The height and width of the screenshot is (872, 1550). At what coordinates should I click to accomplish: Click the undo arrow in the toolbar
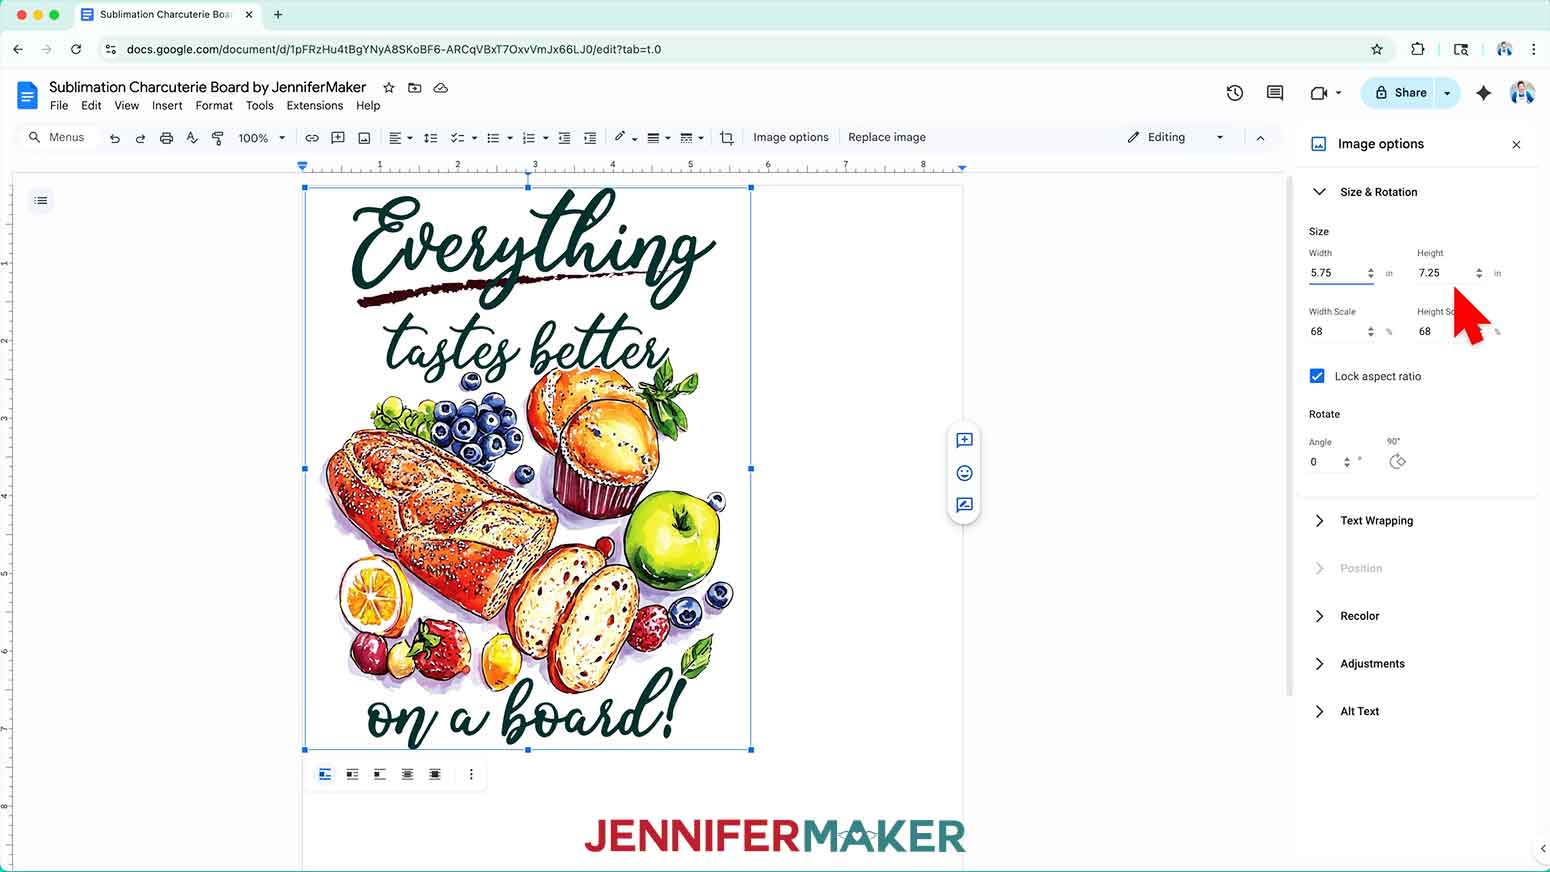point(115,138)
